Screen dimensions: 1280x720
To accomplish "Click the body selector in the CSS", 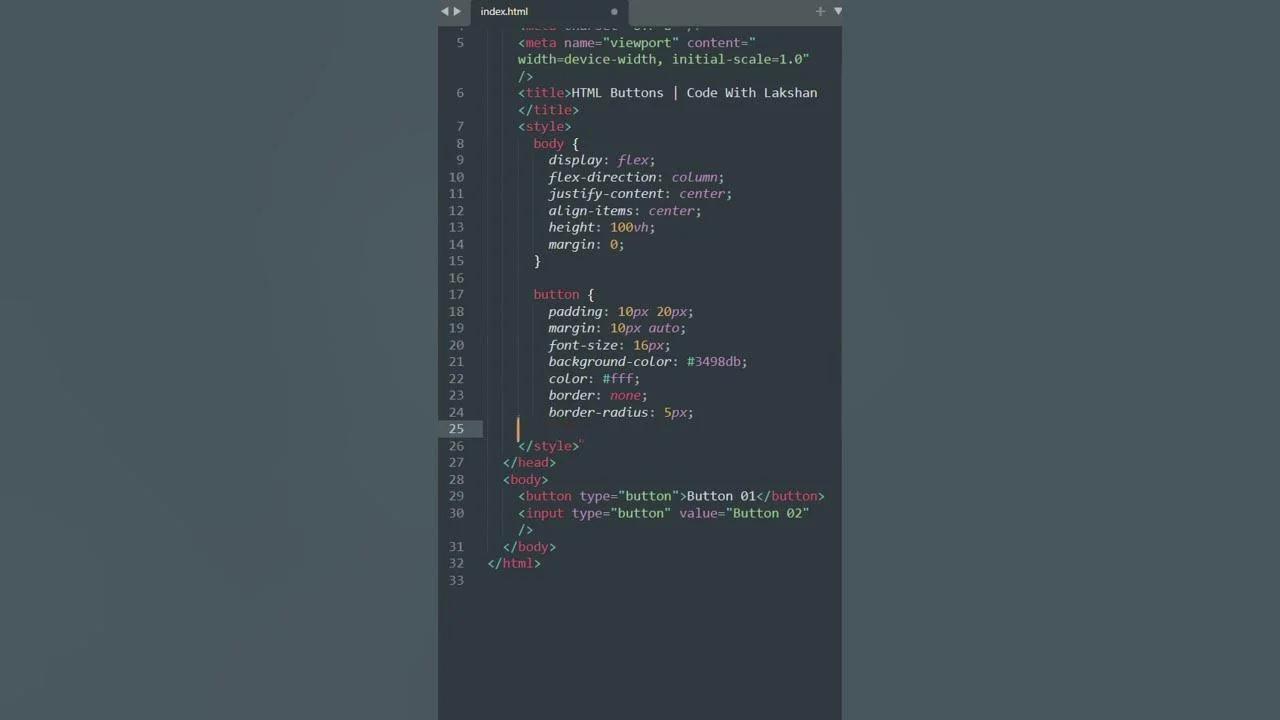I will [x=548, y=144].
